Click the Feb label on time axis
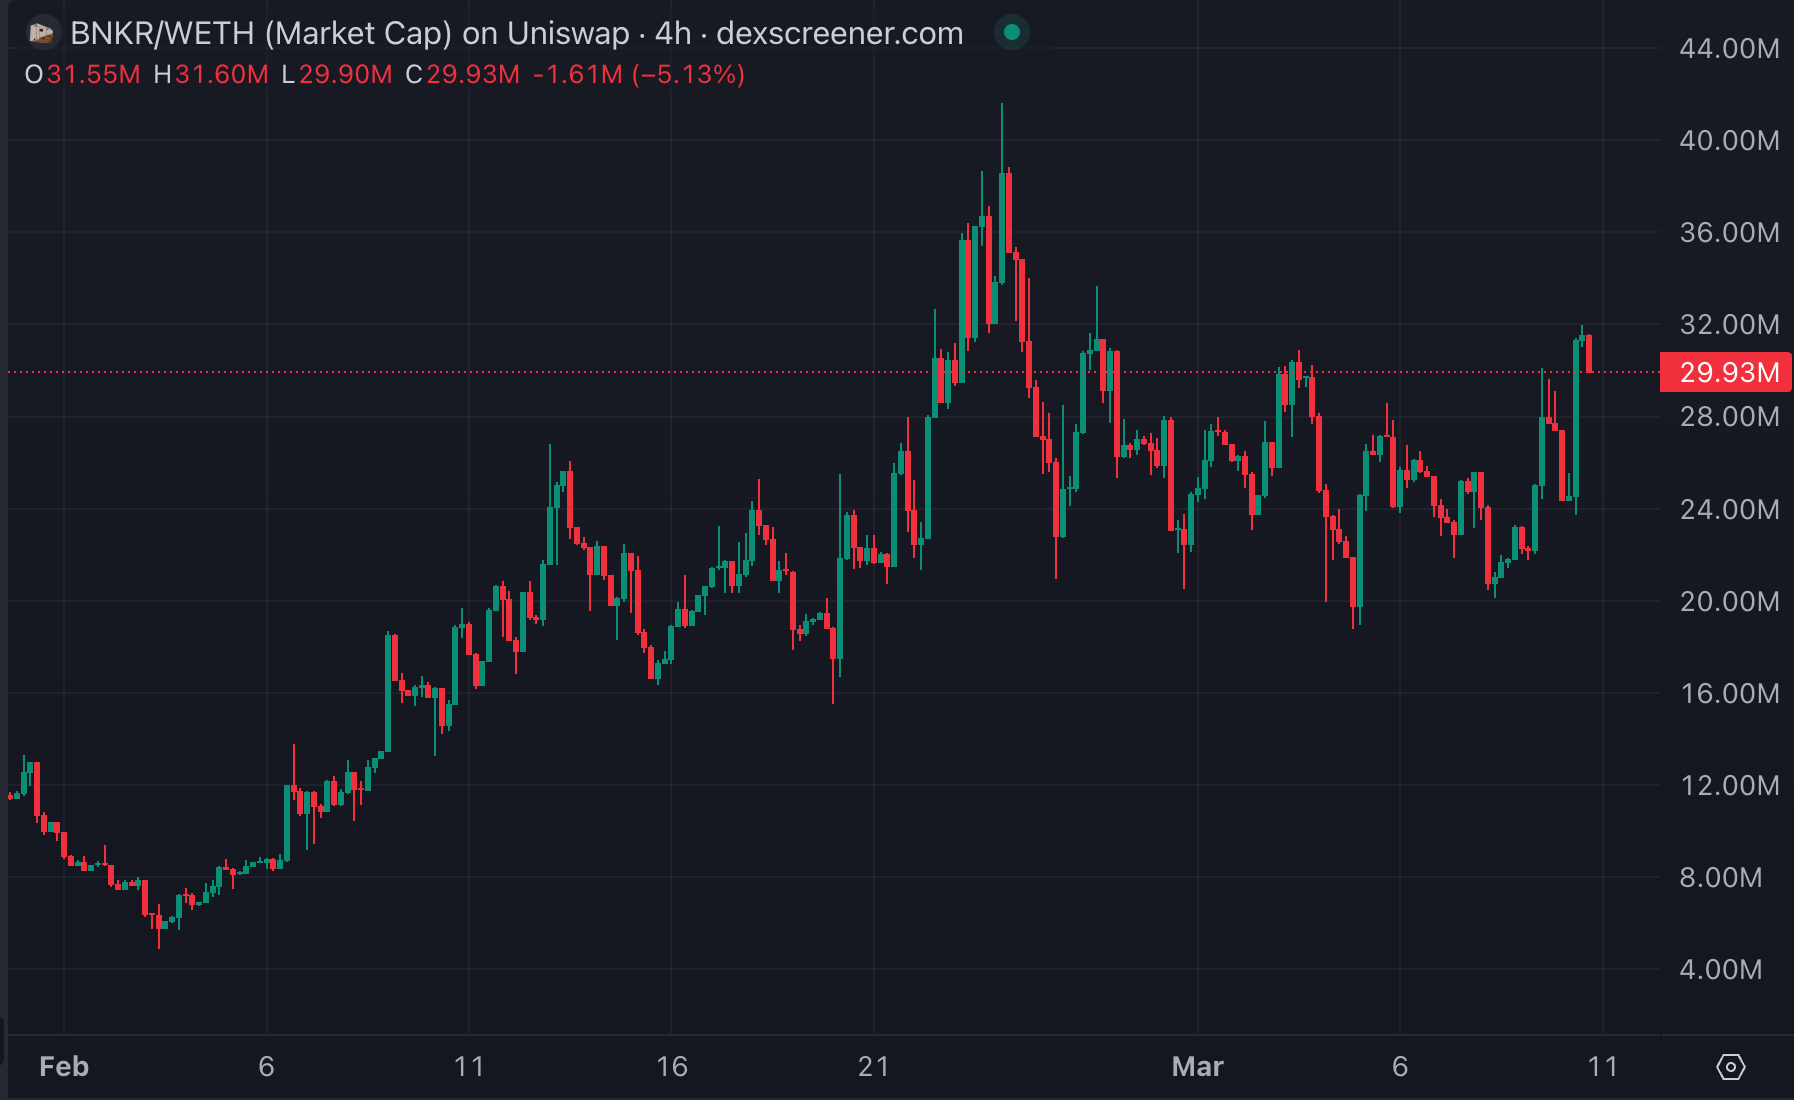The width and height of the screenshot is (1794, 1100). pyautogui.click(x=64, y=1067)
